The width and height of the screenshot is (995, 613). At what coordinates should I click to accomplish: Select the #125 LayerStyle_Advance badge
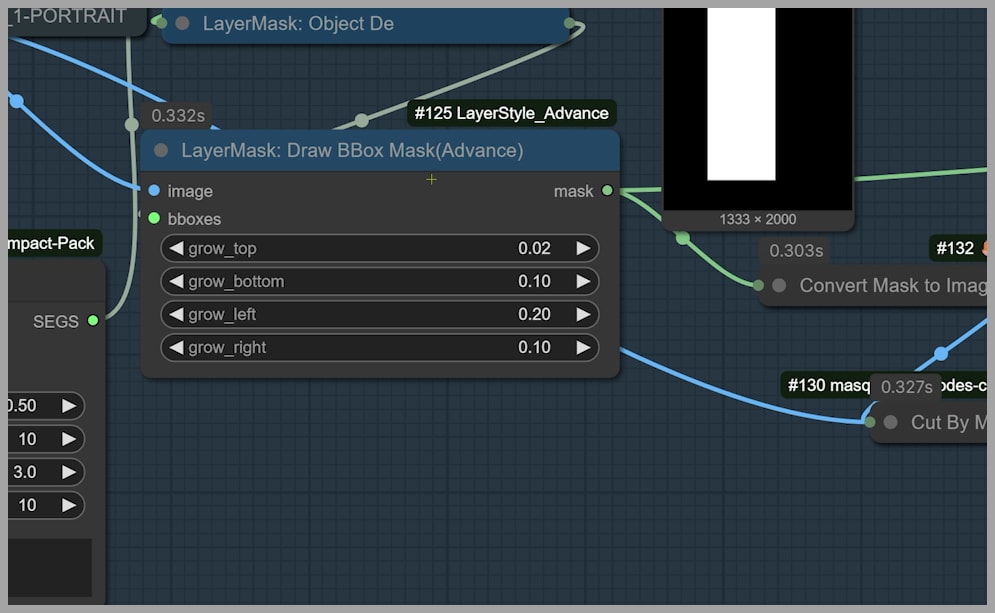click(511, 113)
